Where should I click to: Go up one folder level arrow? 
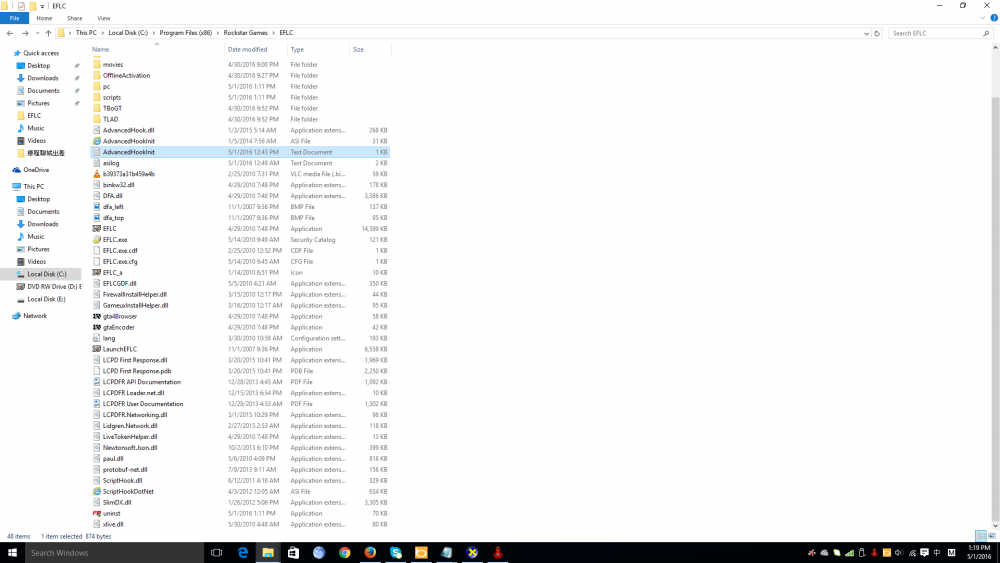(x=48, y=33)
